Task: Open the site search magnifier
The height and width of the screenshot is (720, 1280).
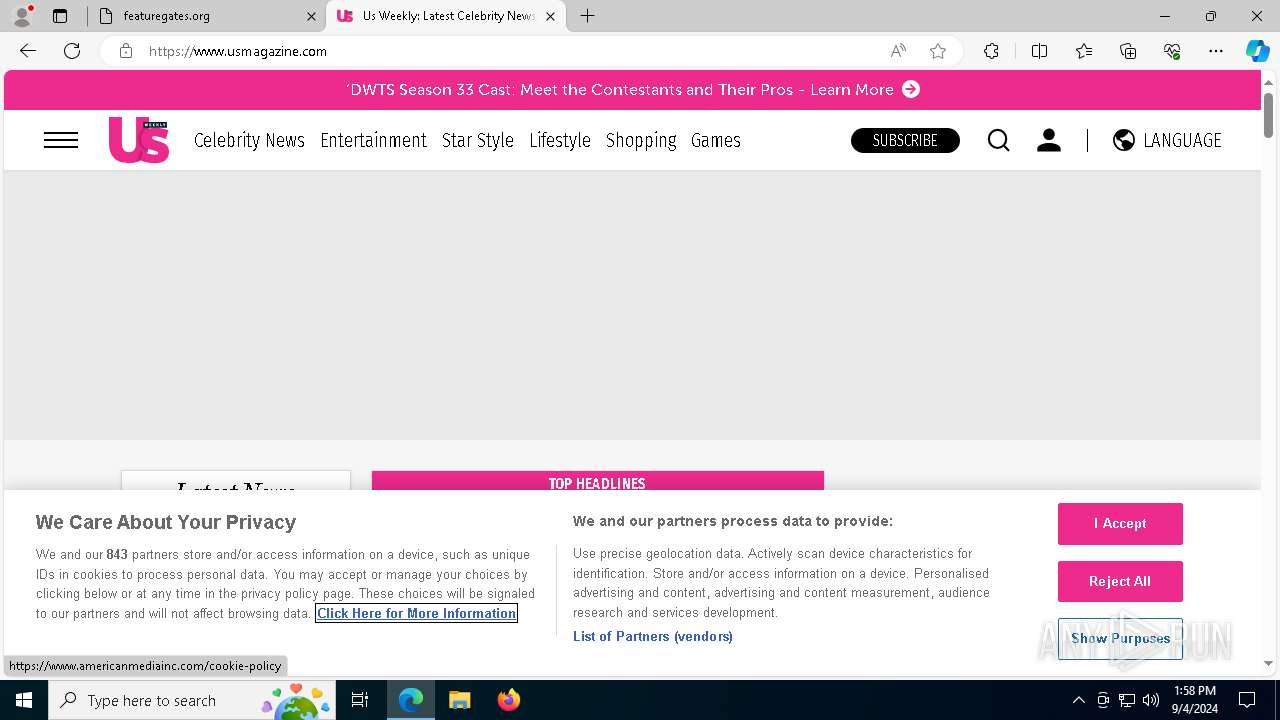Action: coord(998,140)
